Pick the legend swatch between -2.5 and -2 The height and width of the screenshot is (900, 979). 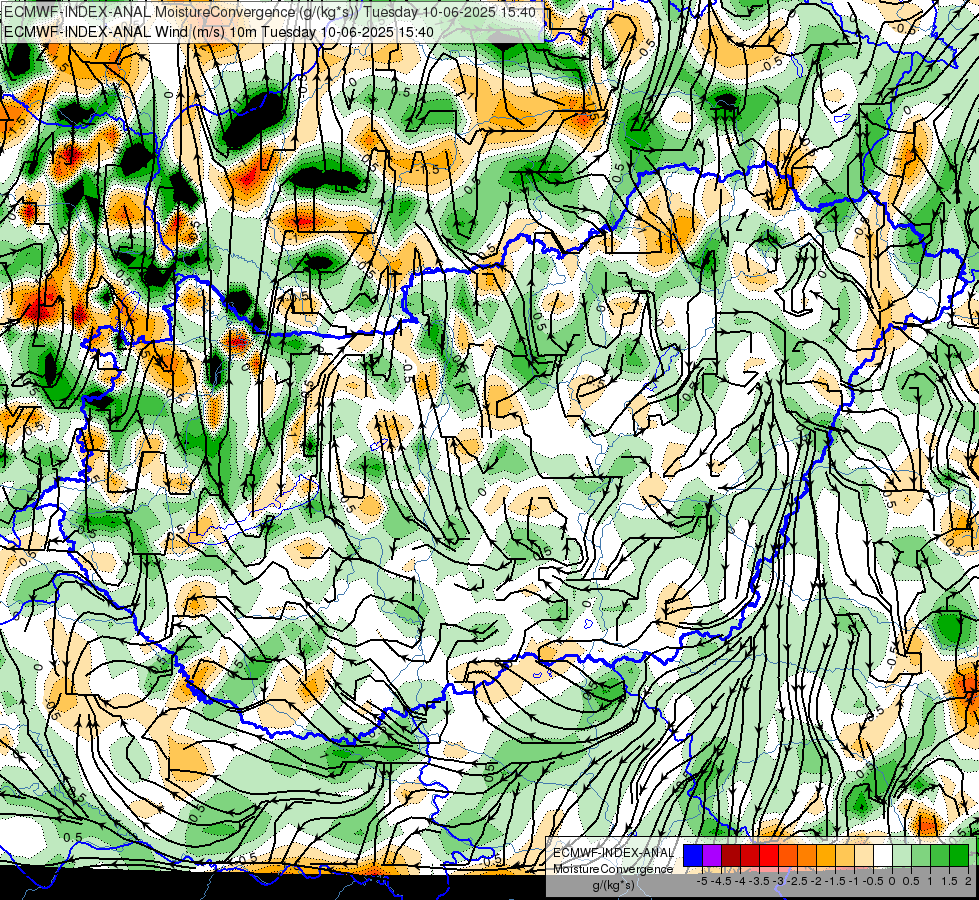click(x=807, y=856)
